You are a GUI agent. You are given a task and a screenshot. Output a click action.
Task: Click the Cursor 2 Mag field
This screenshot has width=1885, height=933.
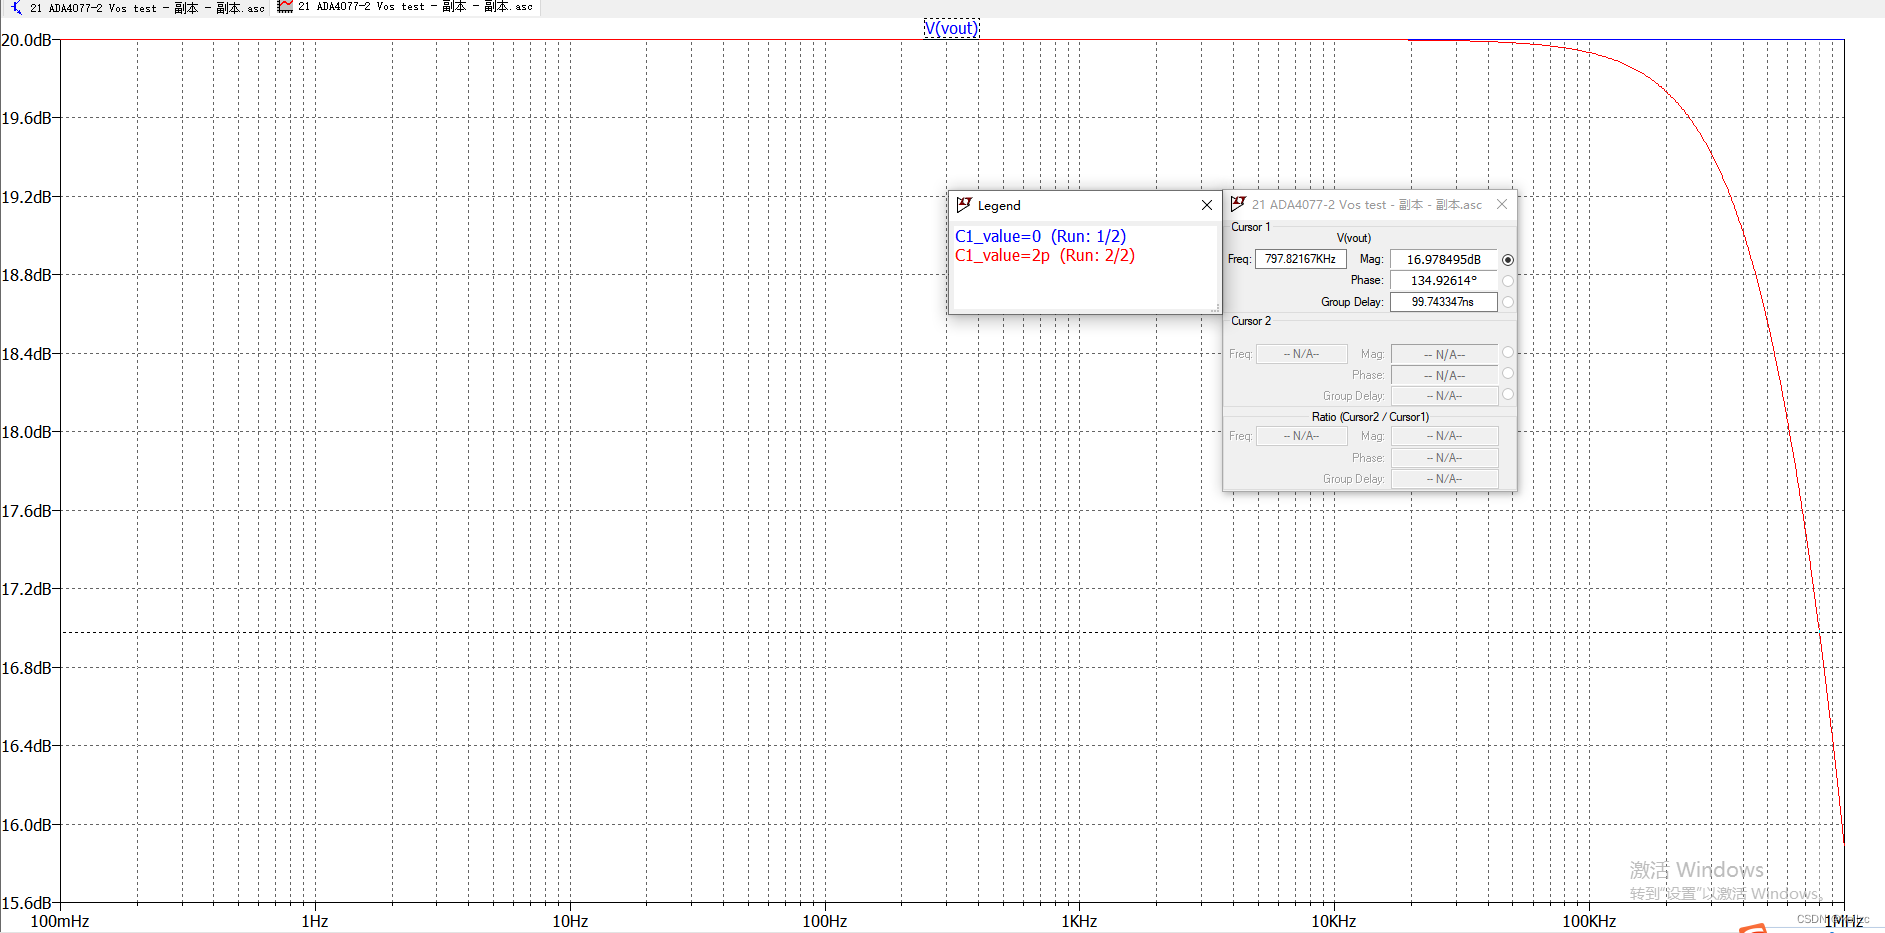pyautogui.click(x=1444, y=354)
